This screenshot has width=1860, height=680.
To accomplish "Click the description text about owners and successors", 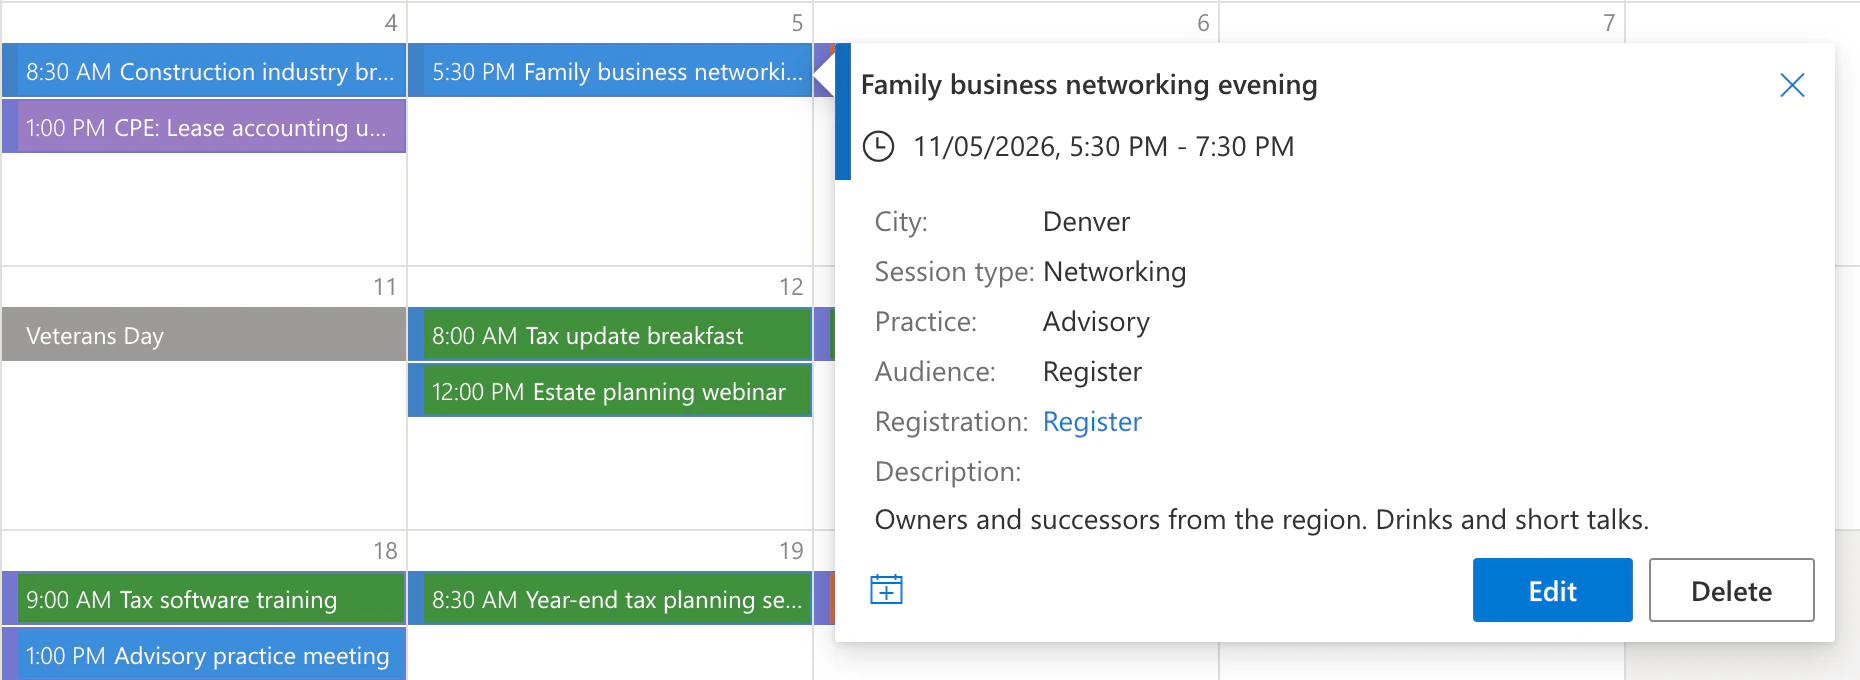I will [1262, 520].
